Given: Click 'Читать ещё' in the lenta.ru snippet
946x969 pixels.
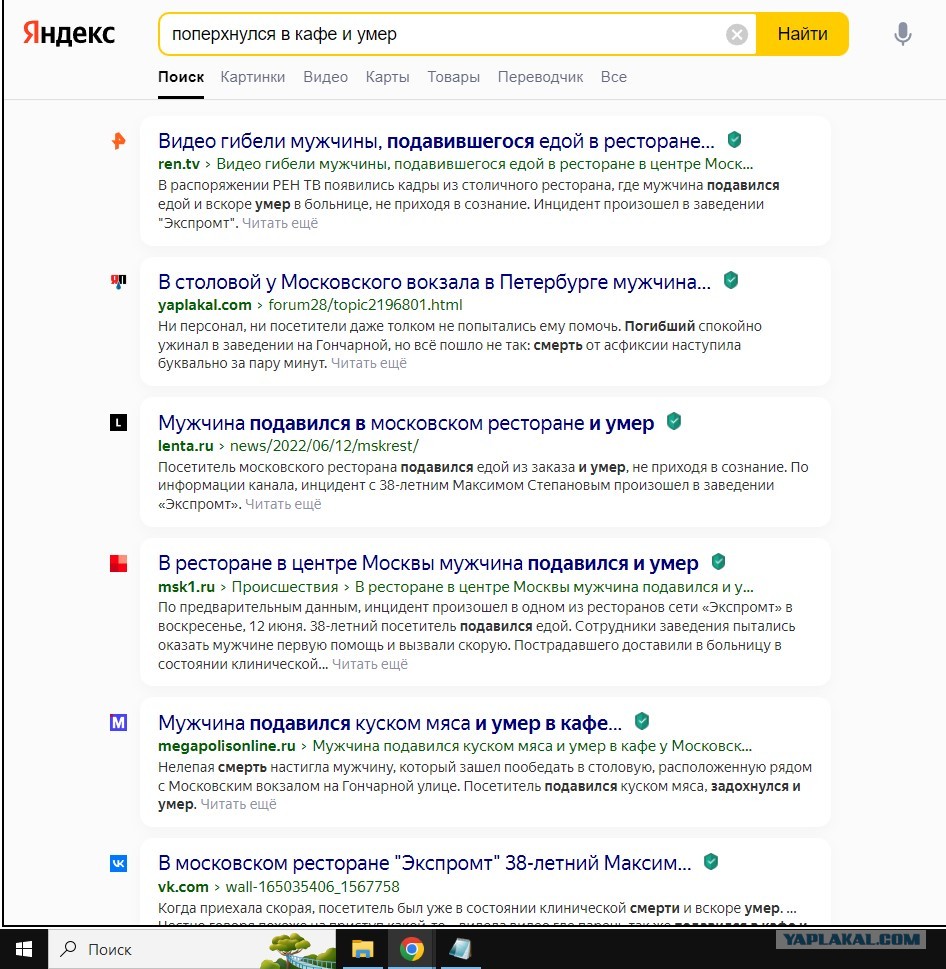Looking at the screenshot, I should pyautogui.click(x=284, y=504).
